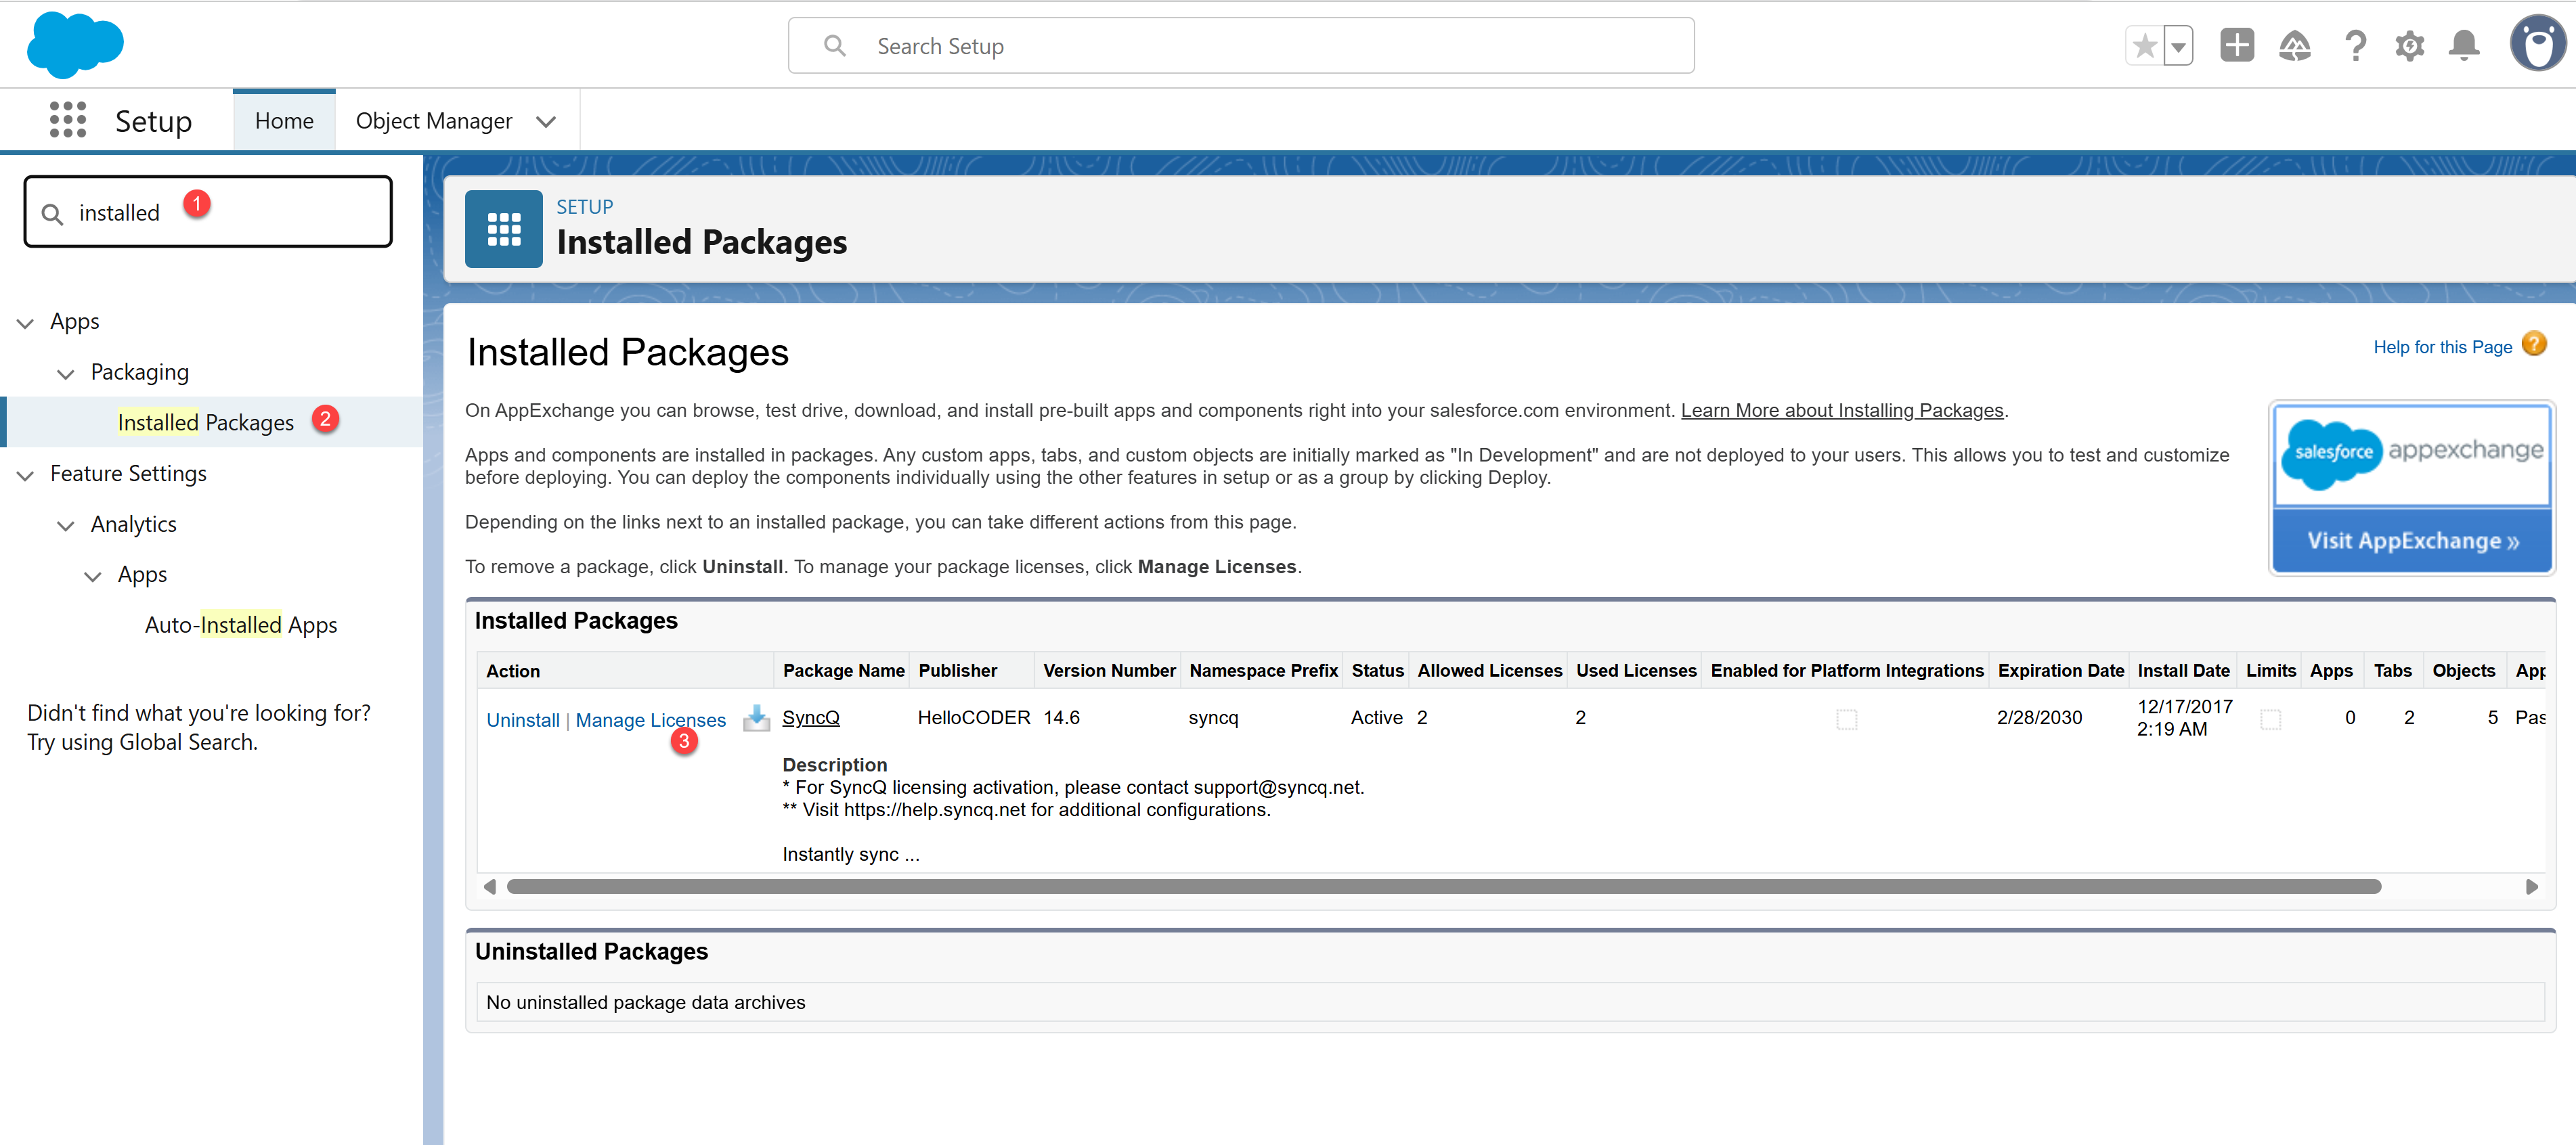Viewport: 2576px width, 1145px height.
Task: Click the Allowed Licenses column header
Action: click(x=1489, y=670)
